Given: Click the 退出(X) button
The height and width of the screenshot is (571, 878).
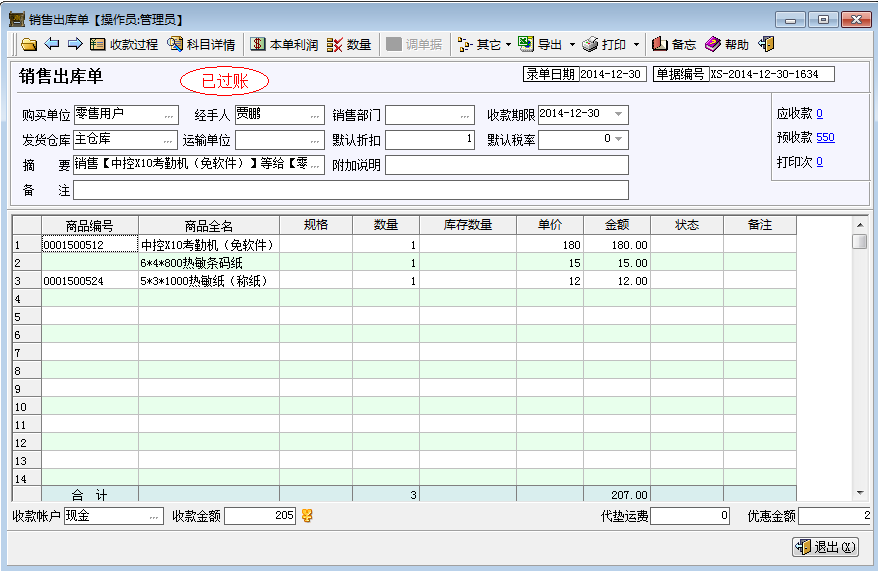Looking at the screenshot, I should (x=825, y=547).
